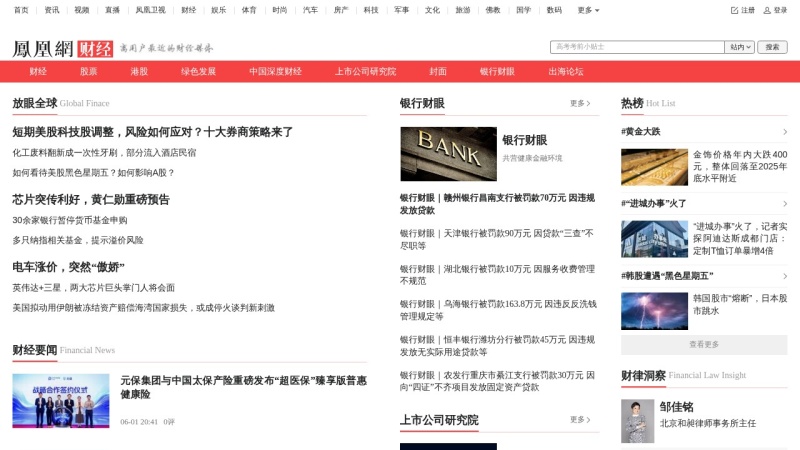The height and width of the screenshot is (450, 800).
Task: Open 恒丰银行潍坊分行被罚款45万元 article
Action: click(x=497, y=345)
